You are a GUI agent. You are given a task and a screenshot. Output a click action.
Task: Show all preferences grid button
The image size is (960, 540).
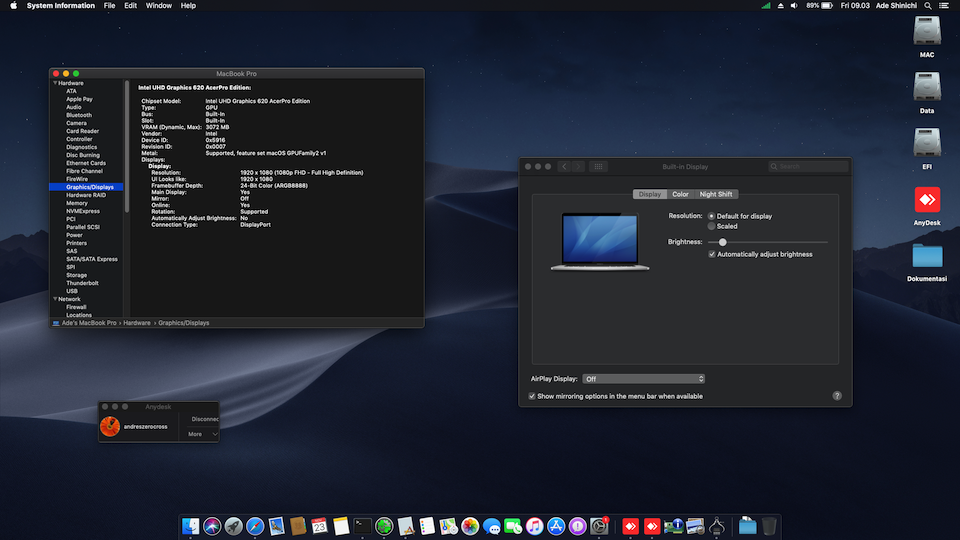(598, 167)
